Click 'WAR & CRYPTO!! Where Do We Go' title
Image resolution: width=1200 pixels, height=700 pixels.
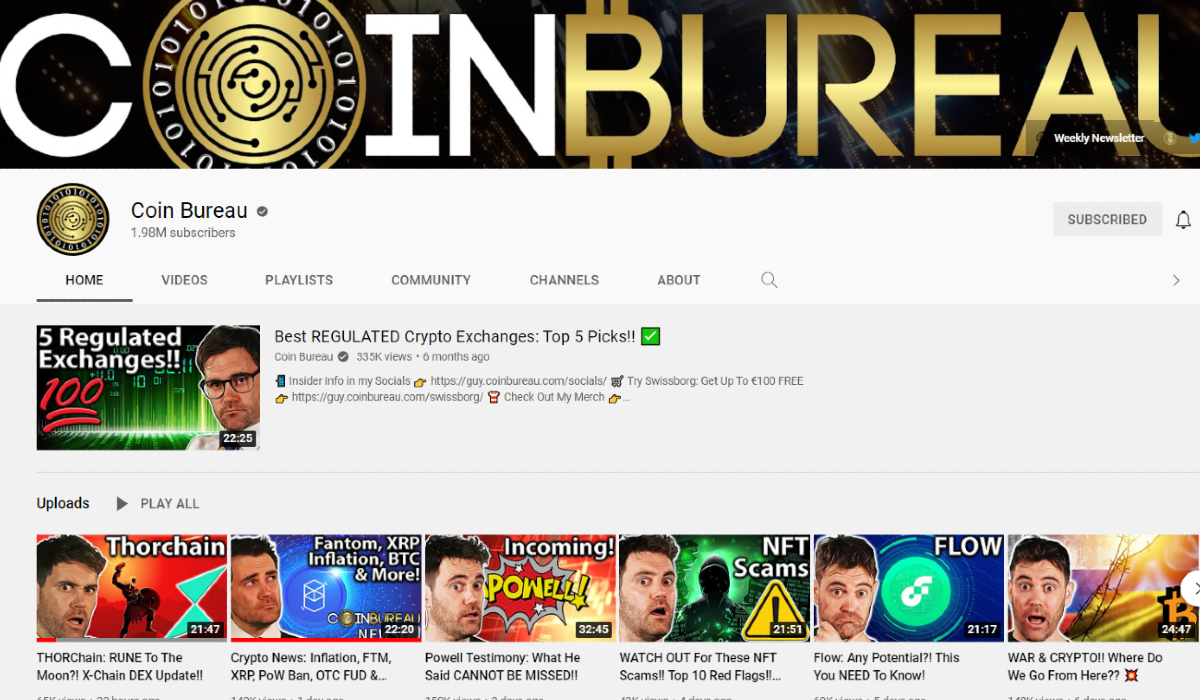point(1085,666)
